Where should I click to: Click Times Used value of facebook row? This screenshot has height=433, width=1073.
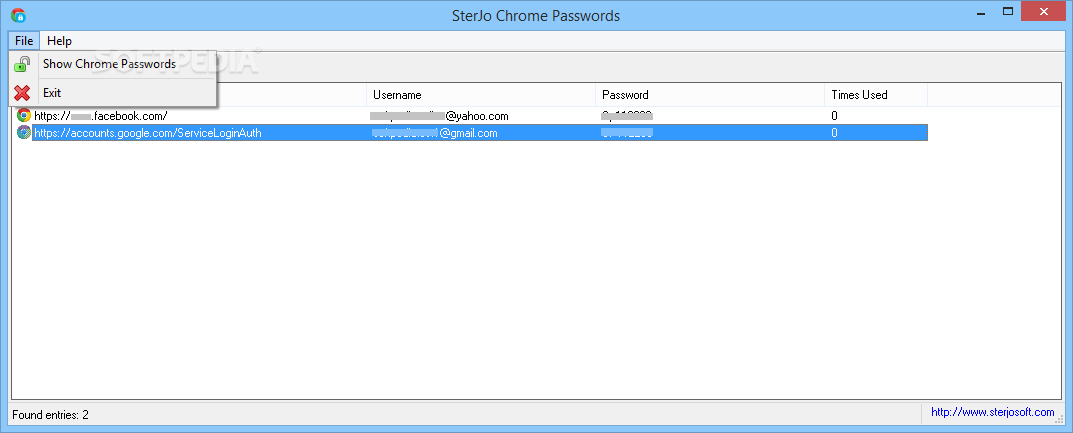(x=834, y=116)
